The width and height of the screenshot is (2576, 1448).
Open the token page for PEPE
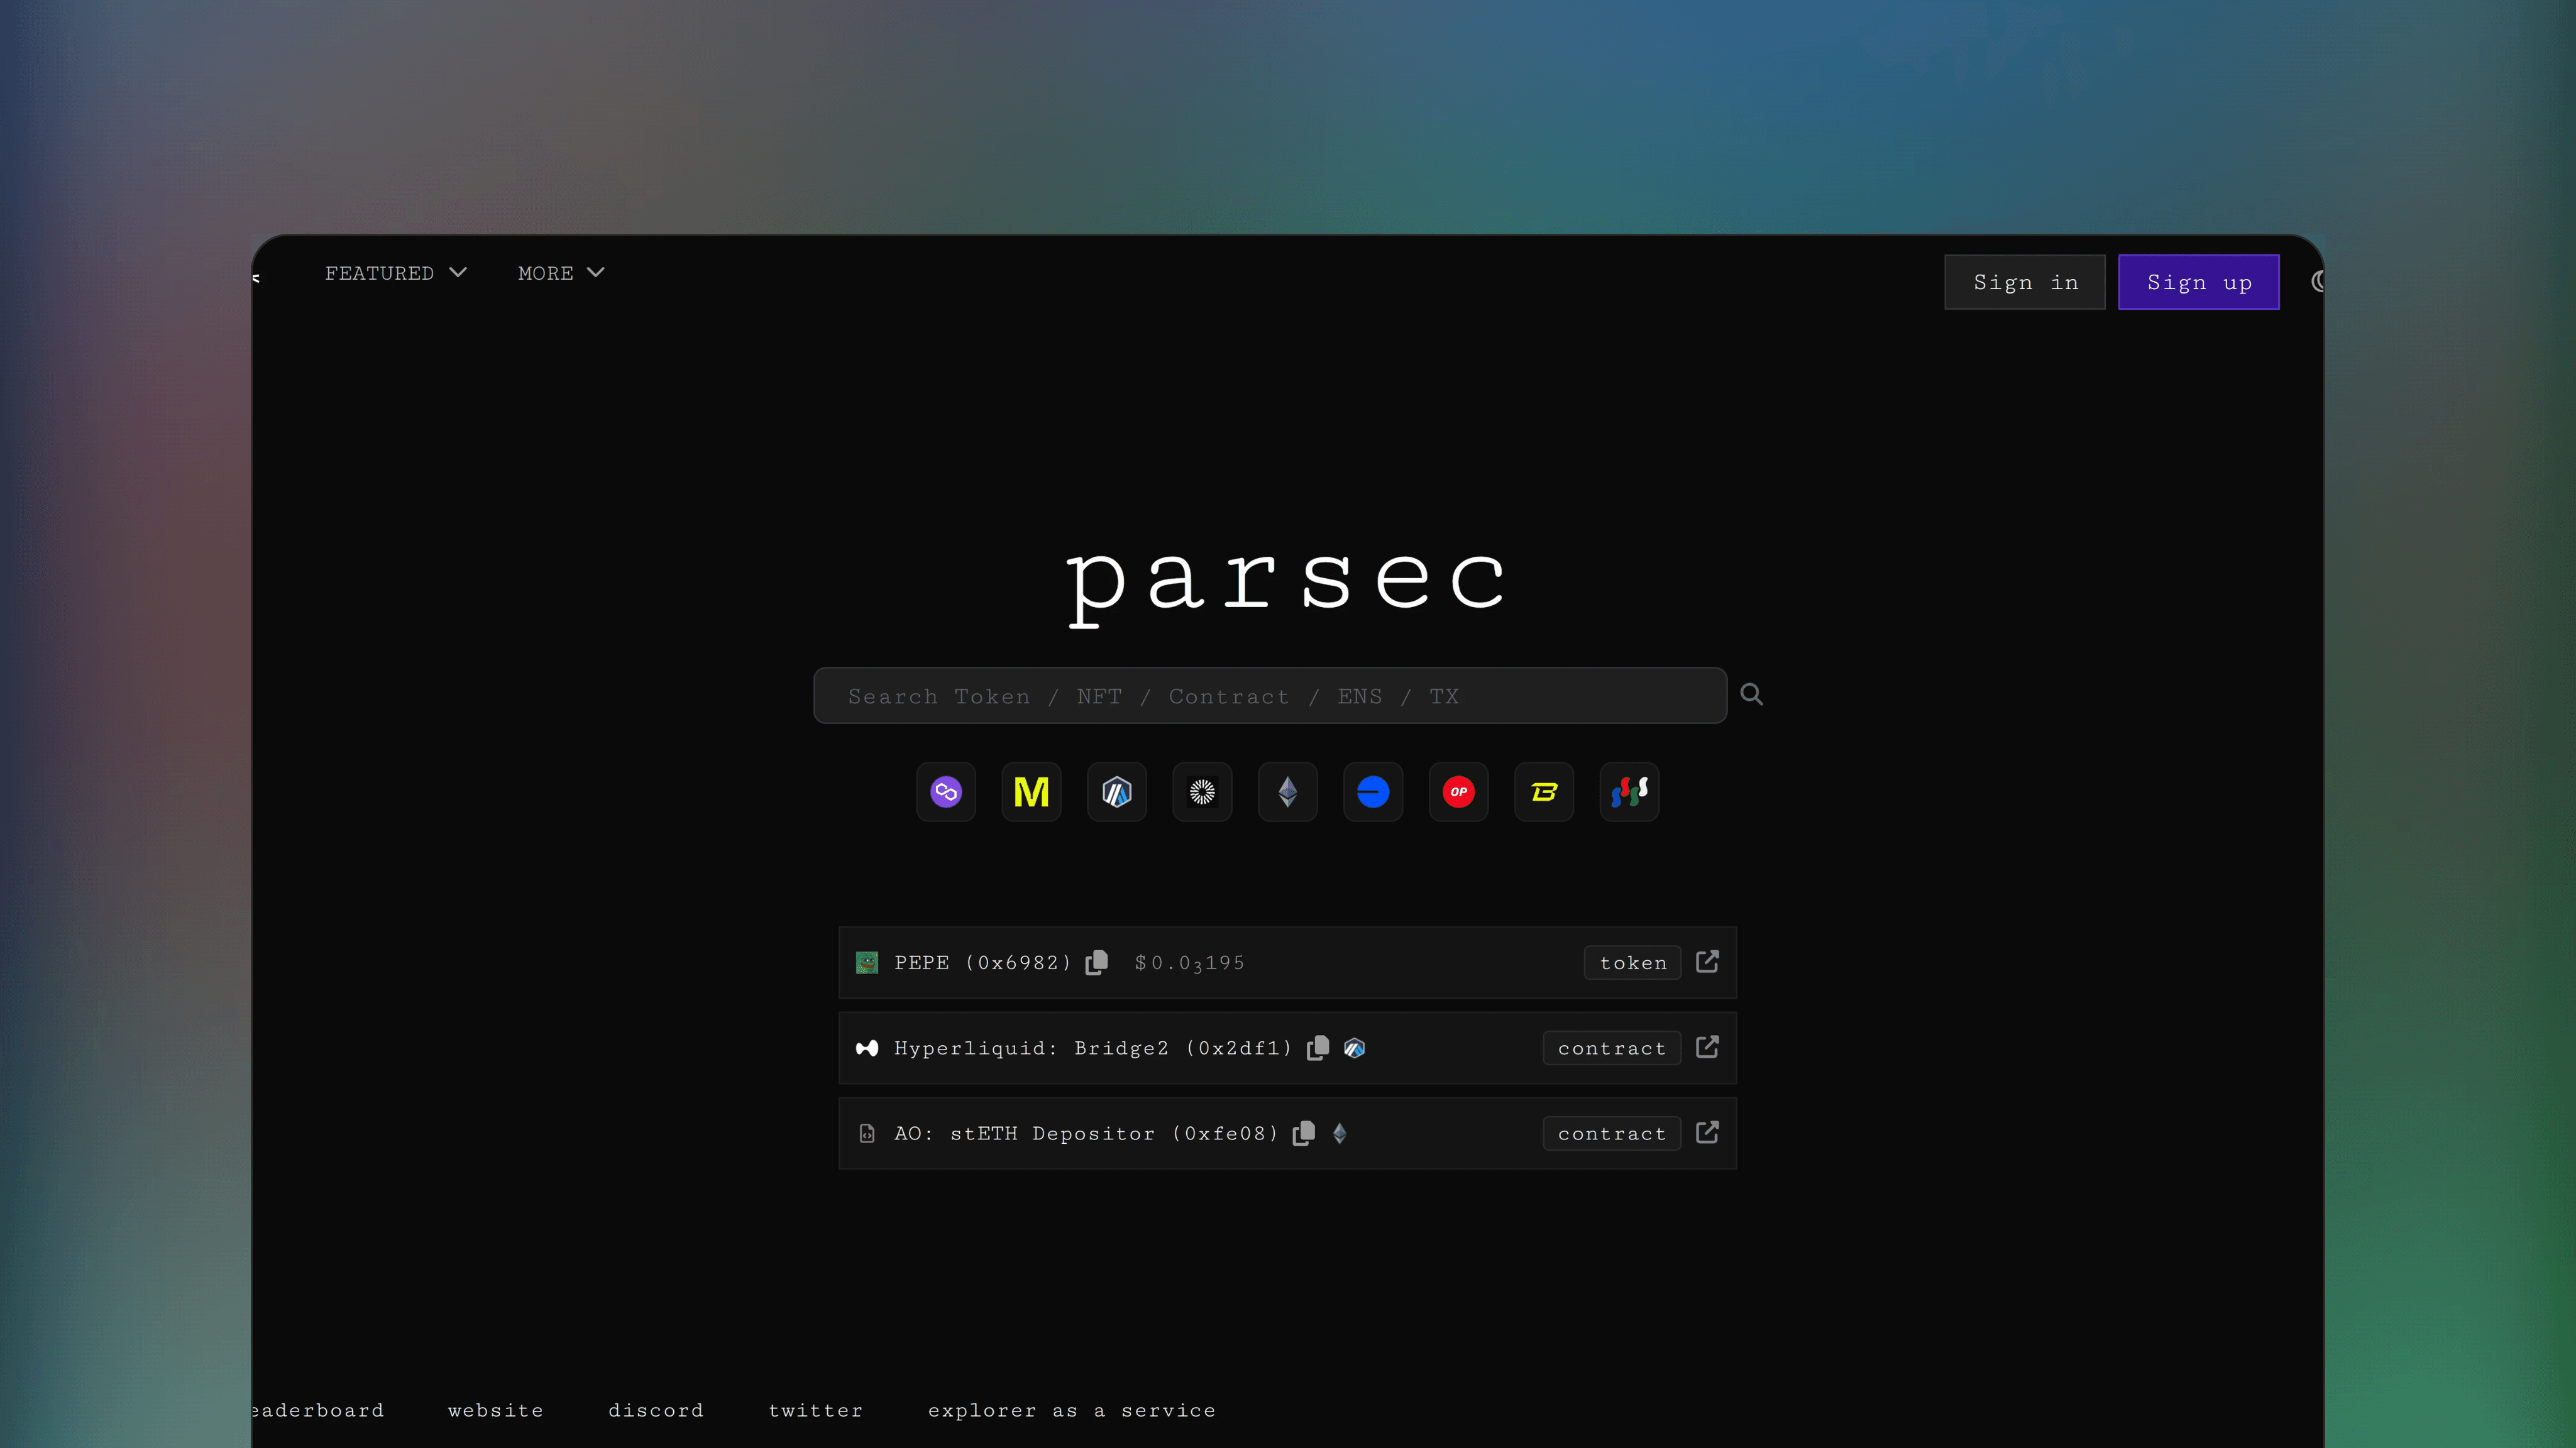tap(1632, 962)
